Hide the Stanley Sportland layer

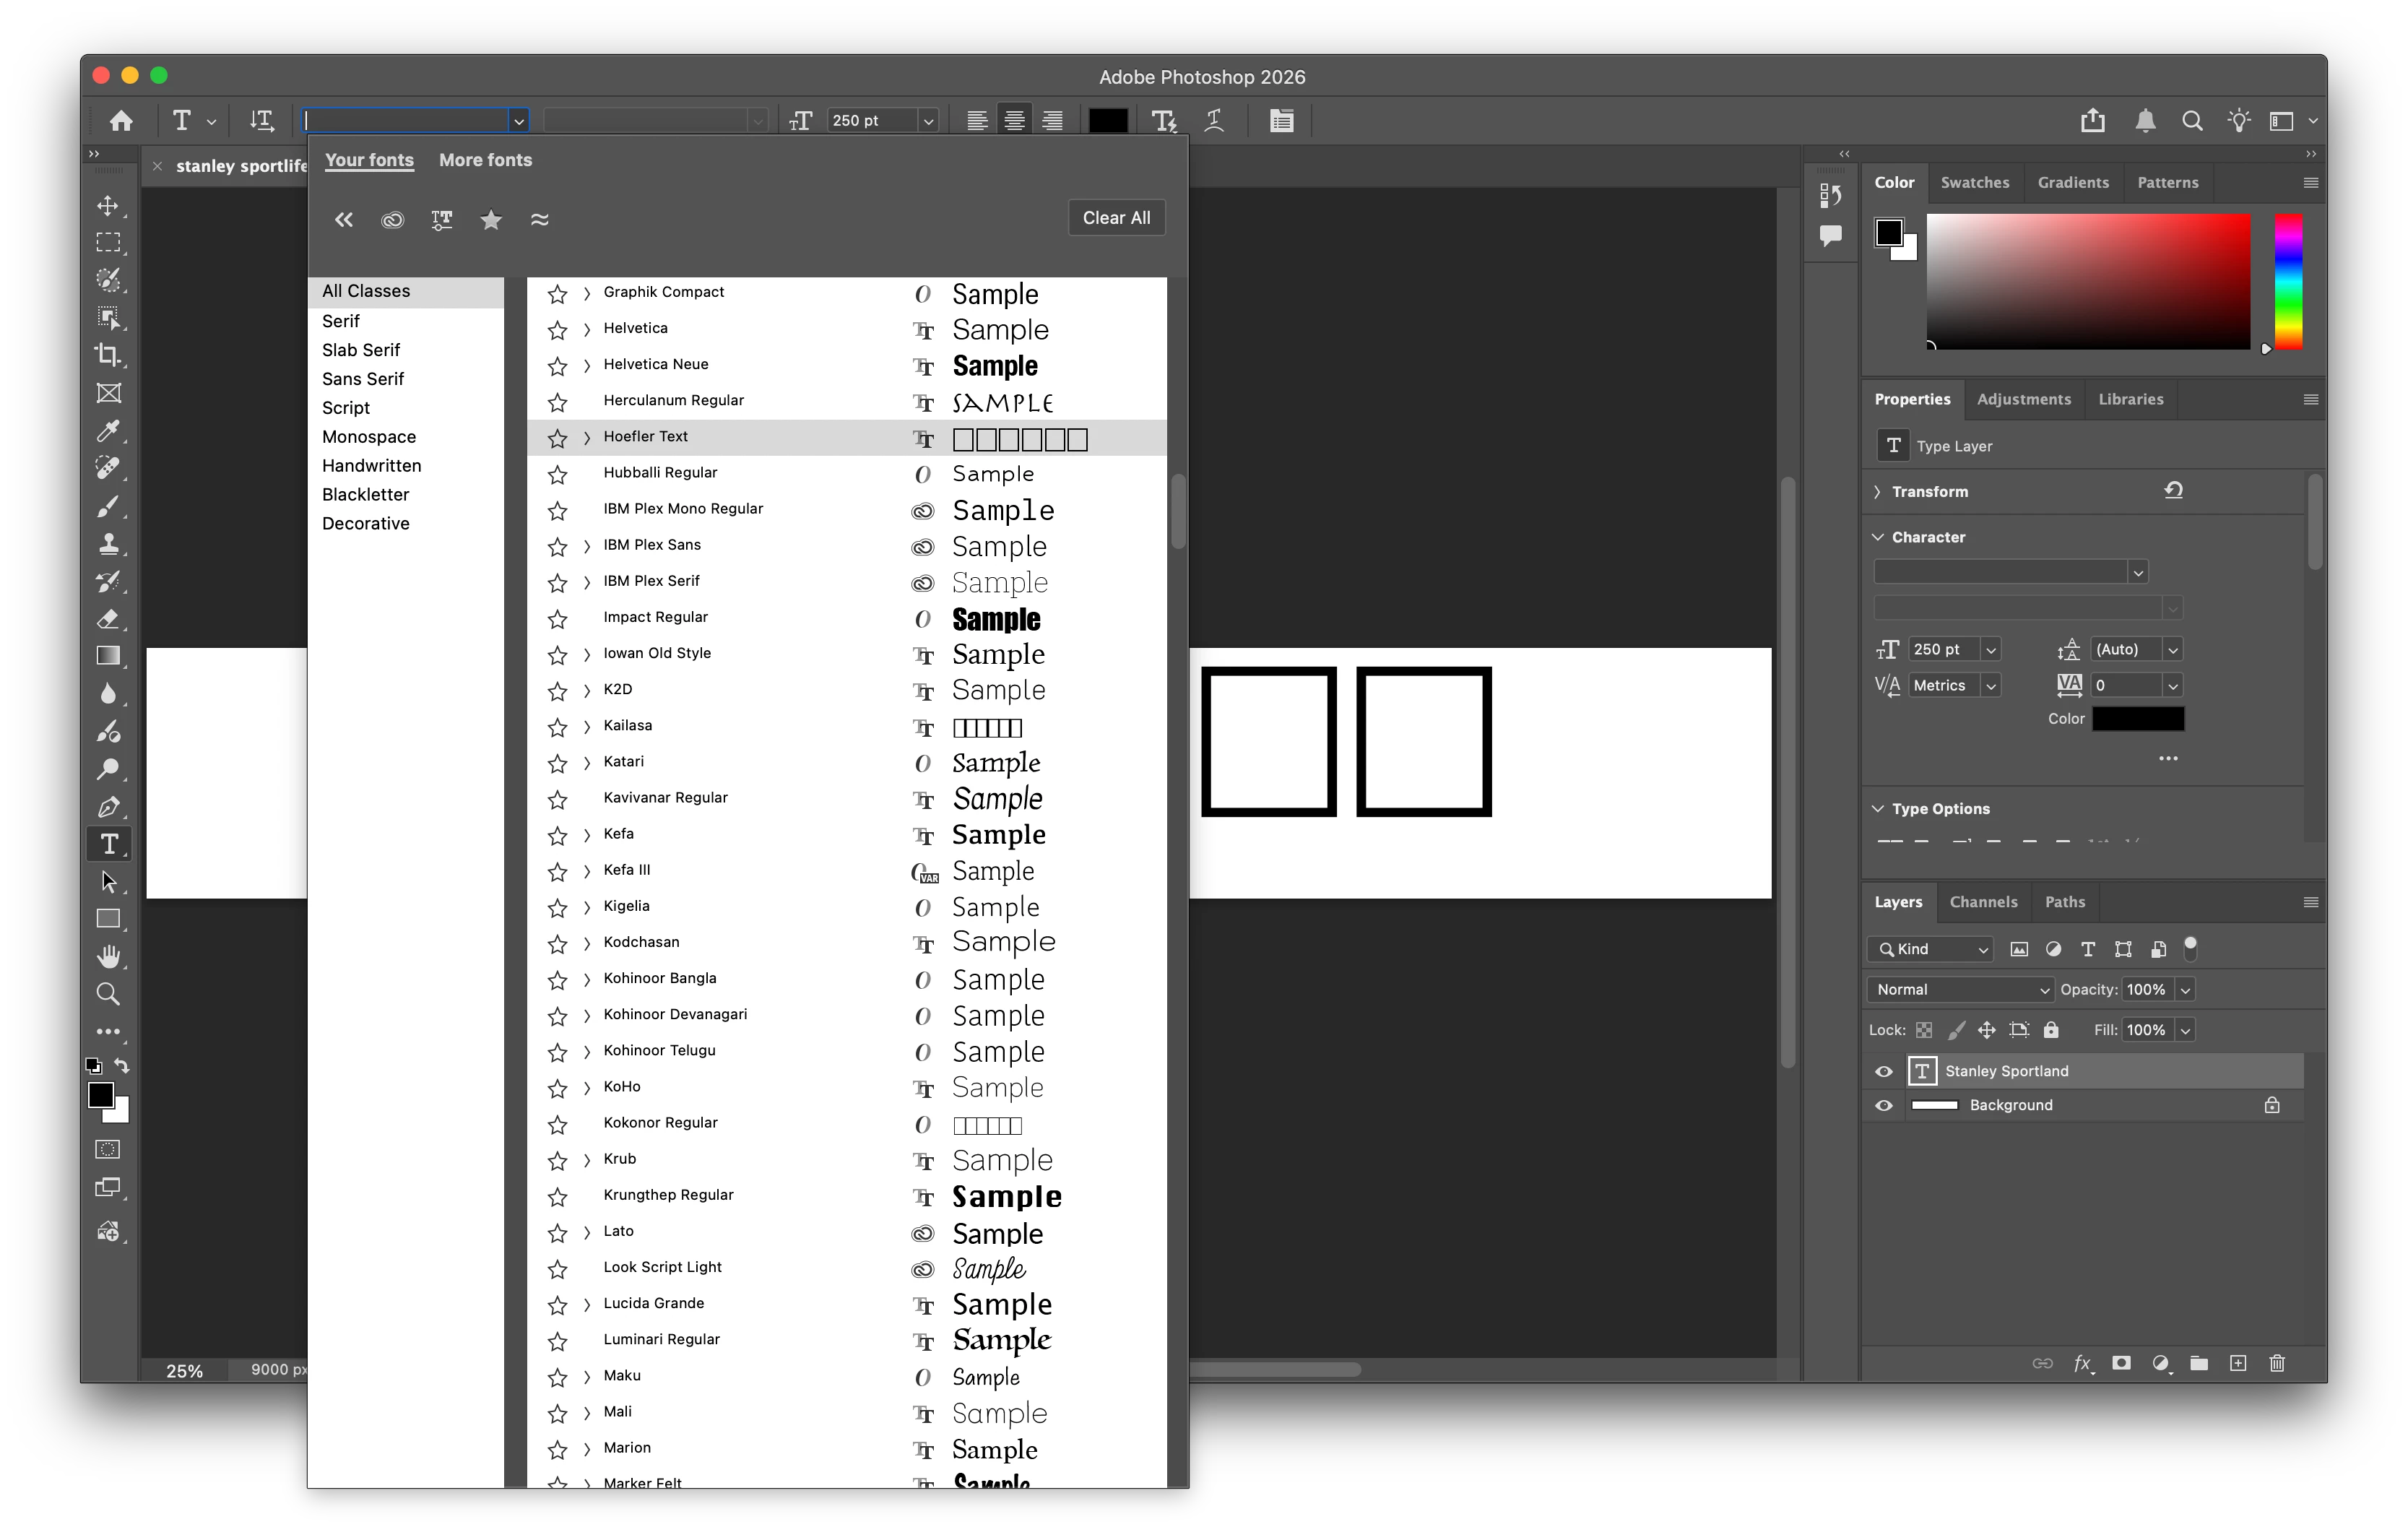1884,1071
